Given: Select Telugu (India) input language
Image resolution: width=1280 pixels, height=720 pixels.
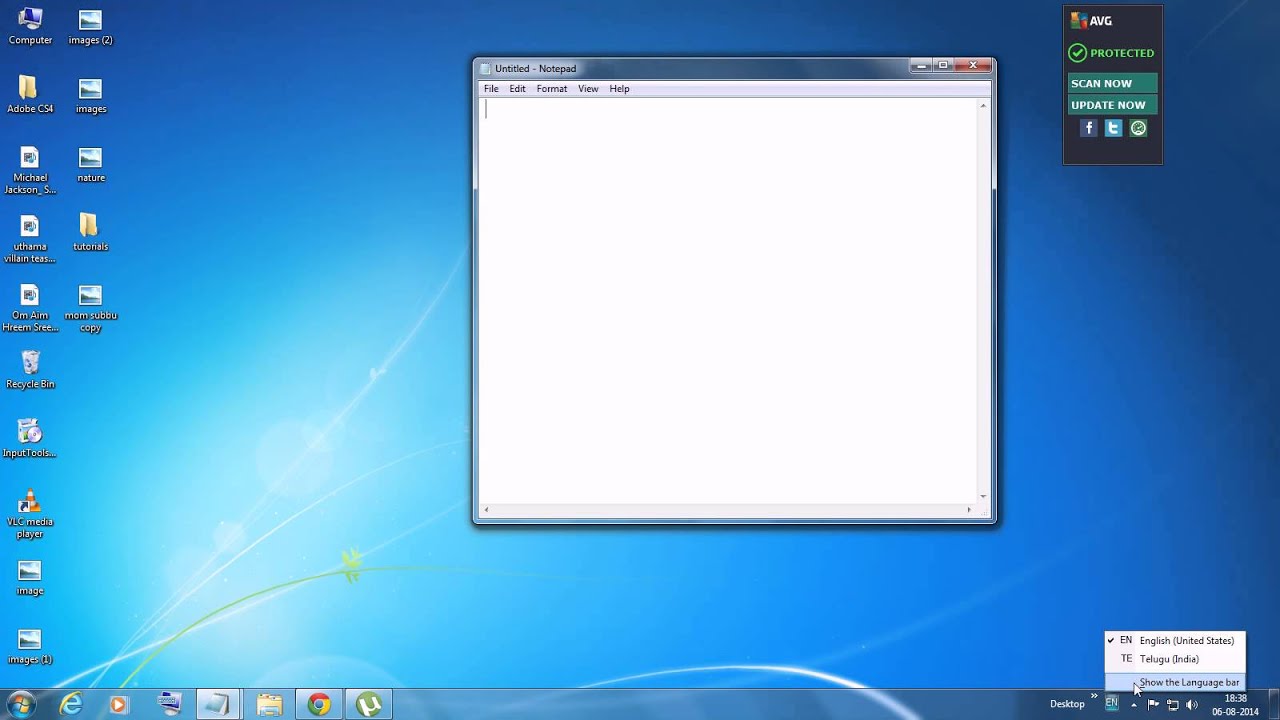Looking at the screenshot, I should click(x=1175, y=659).
